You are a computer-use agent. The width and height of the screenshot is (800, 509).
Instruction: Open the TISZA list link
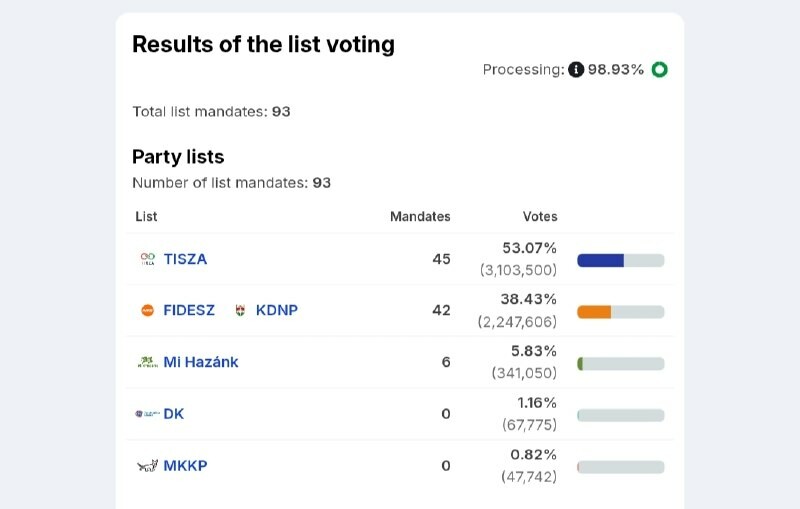(x=185, y=259)
